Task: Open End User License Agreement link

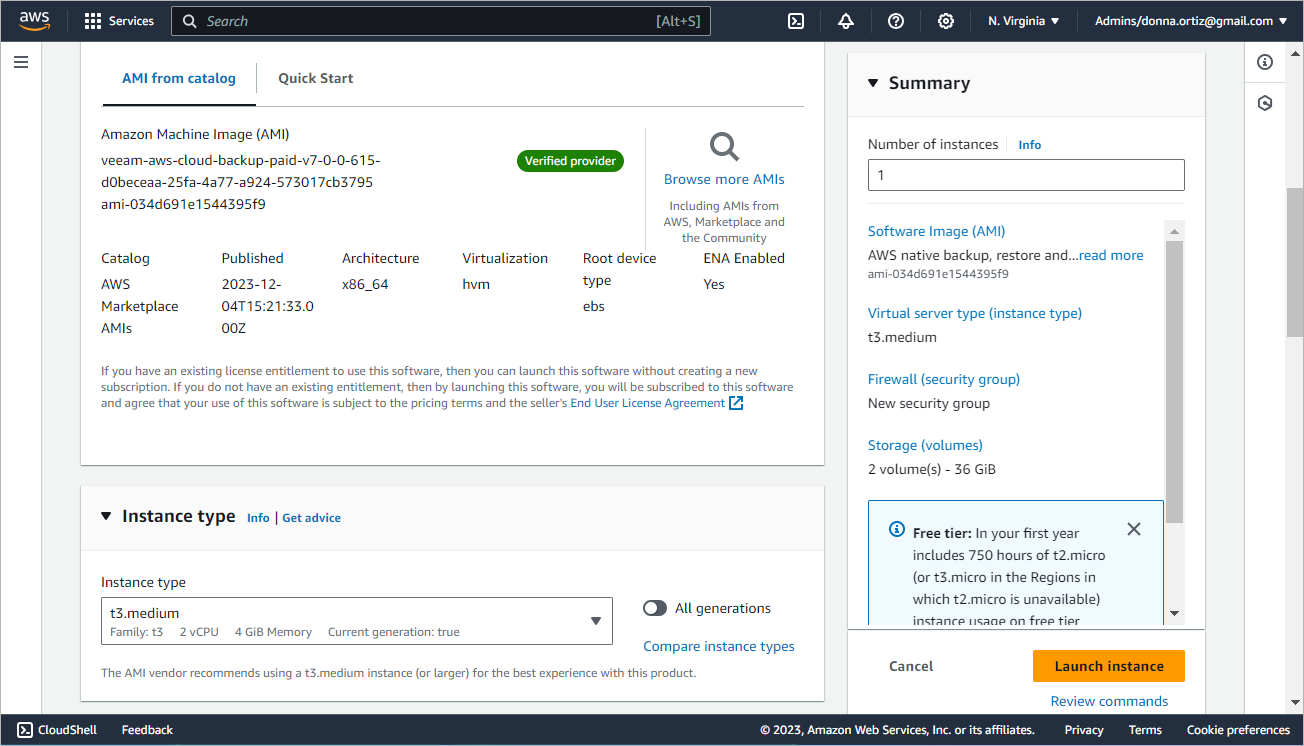Action: click(648, 403)
